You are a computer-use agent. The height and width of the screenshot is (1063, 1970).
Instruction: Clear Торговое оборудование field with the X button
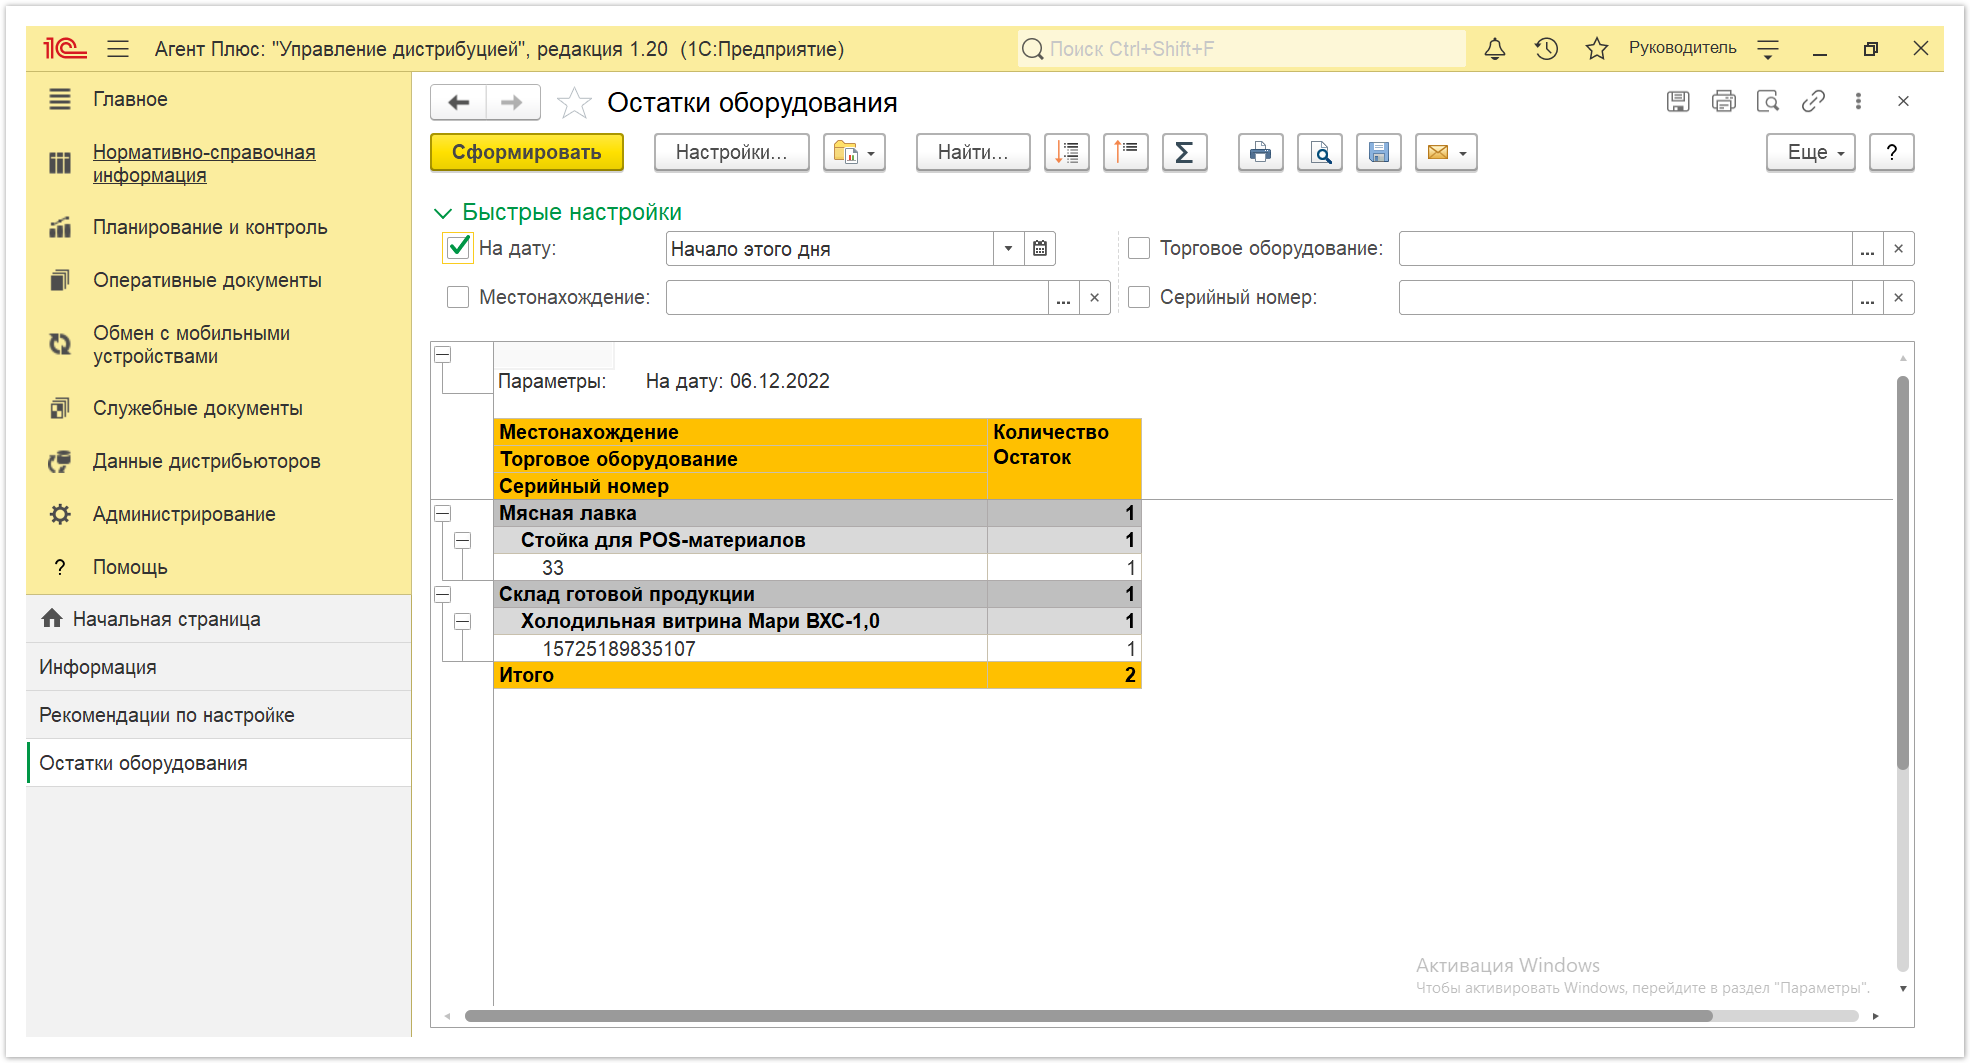point(1898,249)
